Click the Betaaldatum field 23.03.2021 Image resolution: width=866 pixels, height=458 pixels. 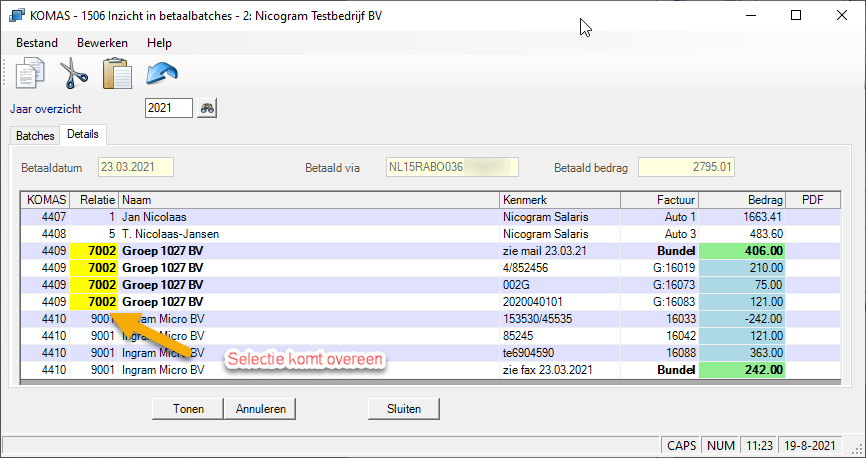136,167
